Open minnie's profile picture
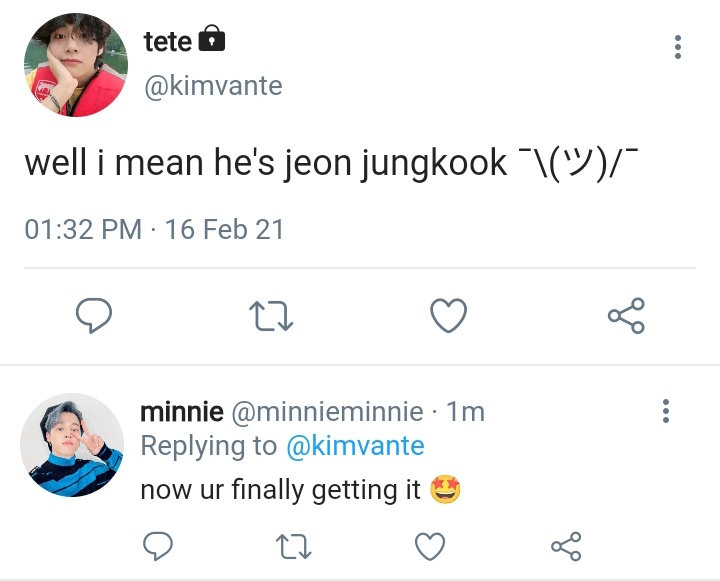720x581 pixels. [x=72, y=445]
